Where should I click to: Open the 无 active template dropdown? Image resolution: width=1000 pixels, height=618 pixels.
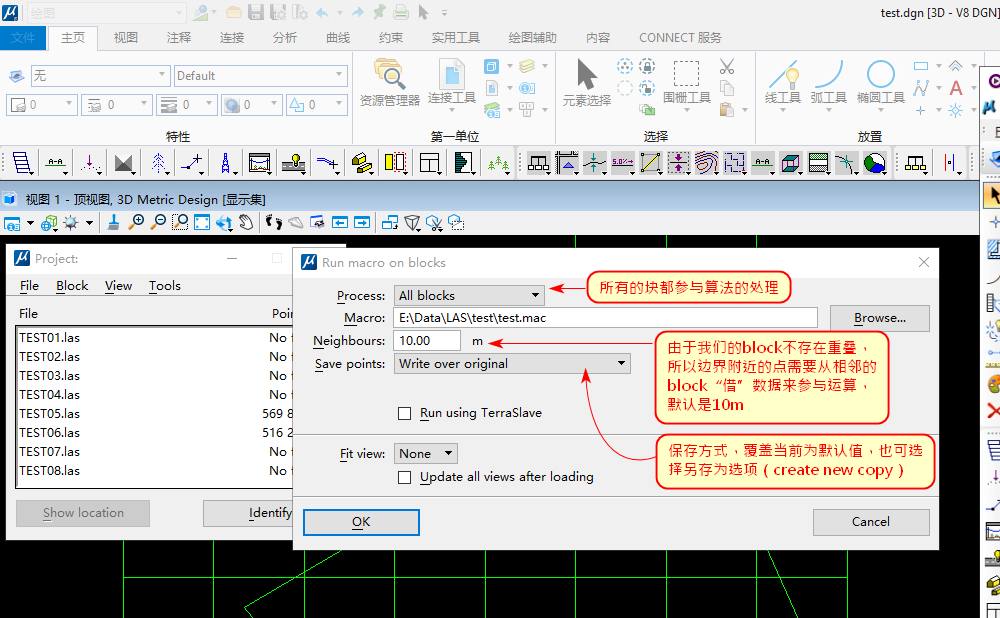tap(100, 76)
